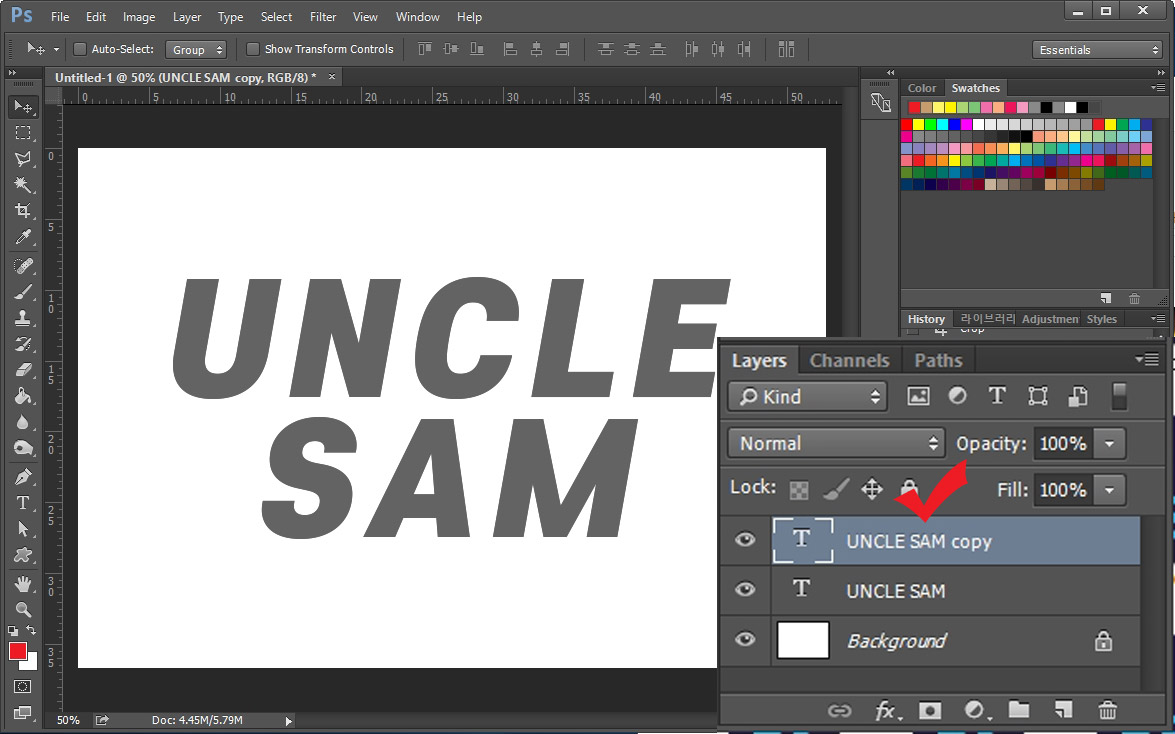Select the Healing Brush tool
1175x734 pixels.
[x=23, y=265]
